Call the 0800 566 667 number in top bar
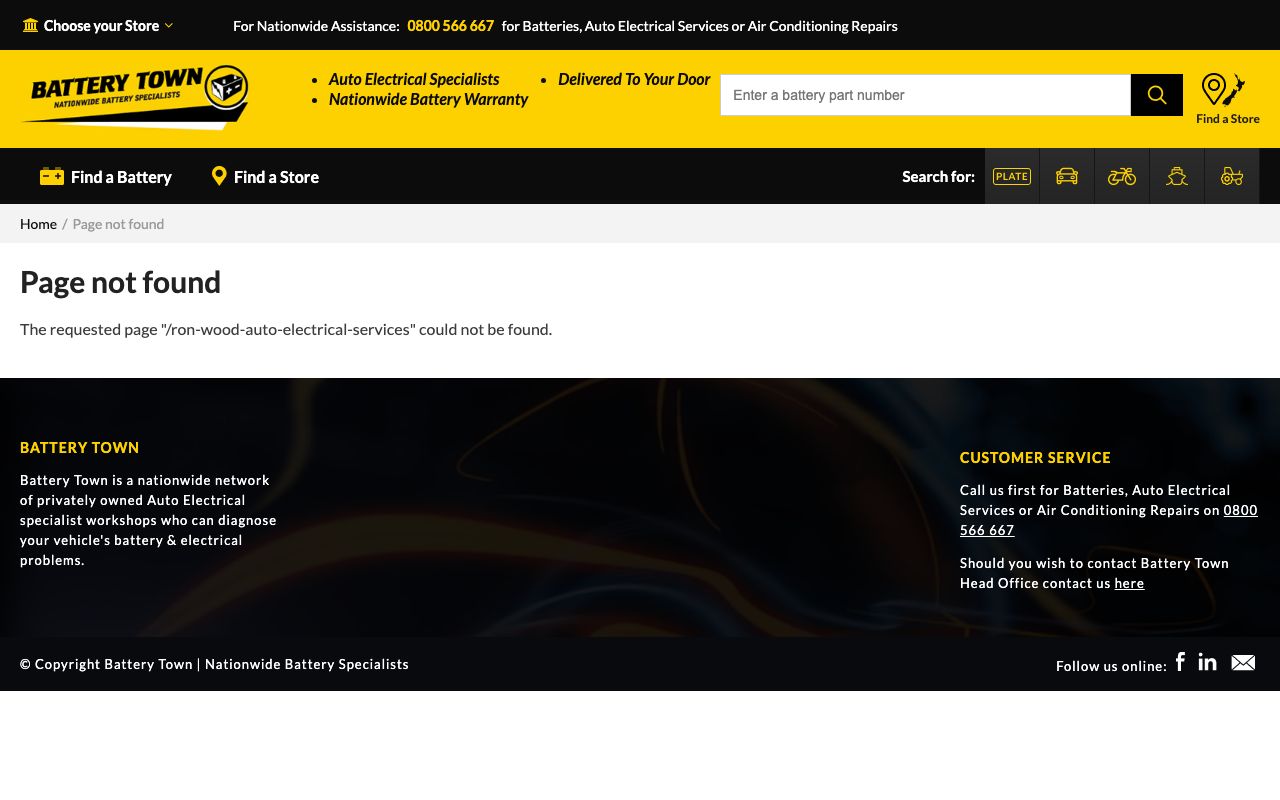Screen dimensions: 1280x800 pyautogui.click(x=450, y=26)
